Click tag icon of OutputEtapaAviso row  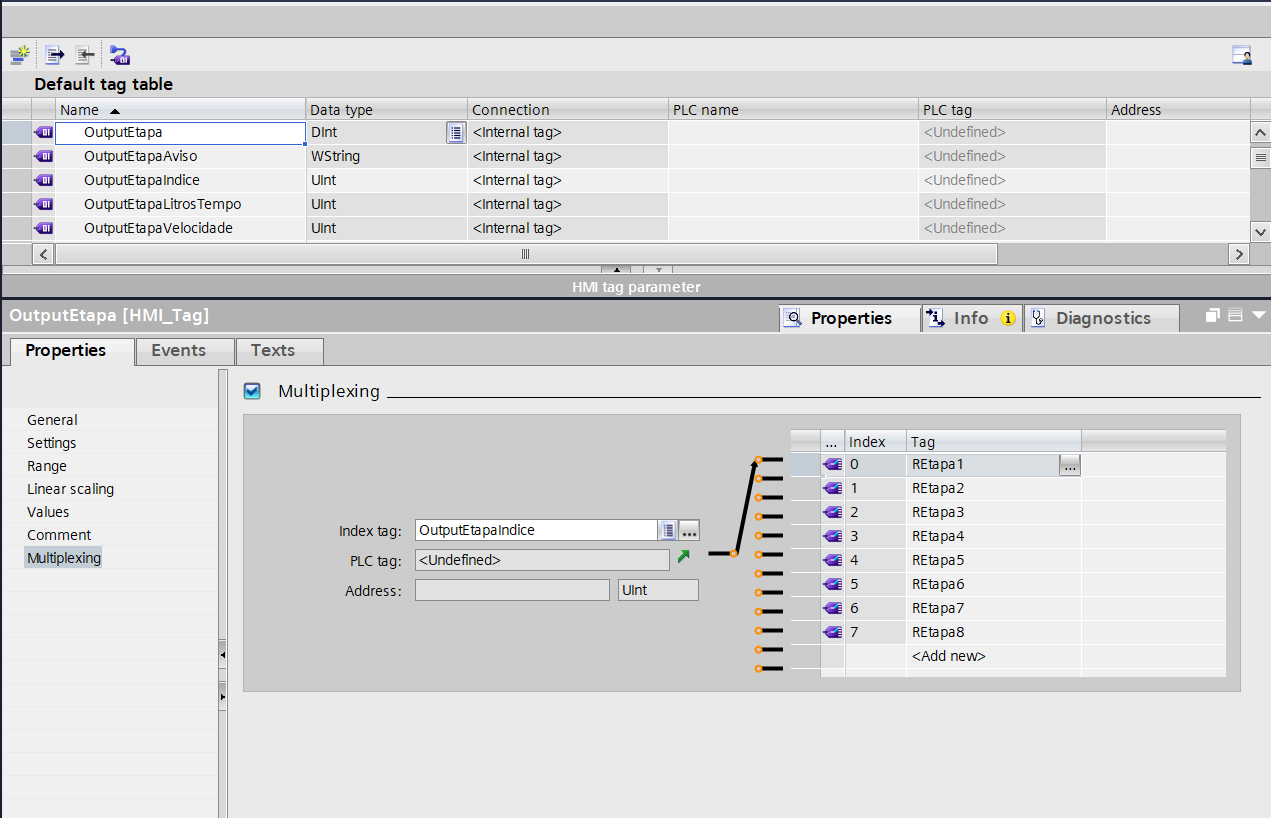tap(44, 156)
